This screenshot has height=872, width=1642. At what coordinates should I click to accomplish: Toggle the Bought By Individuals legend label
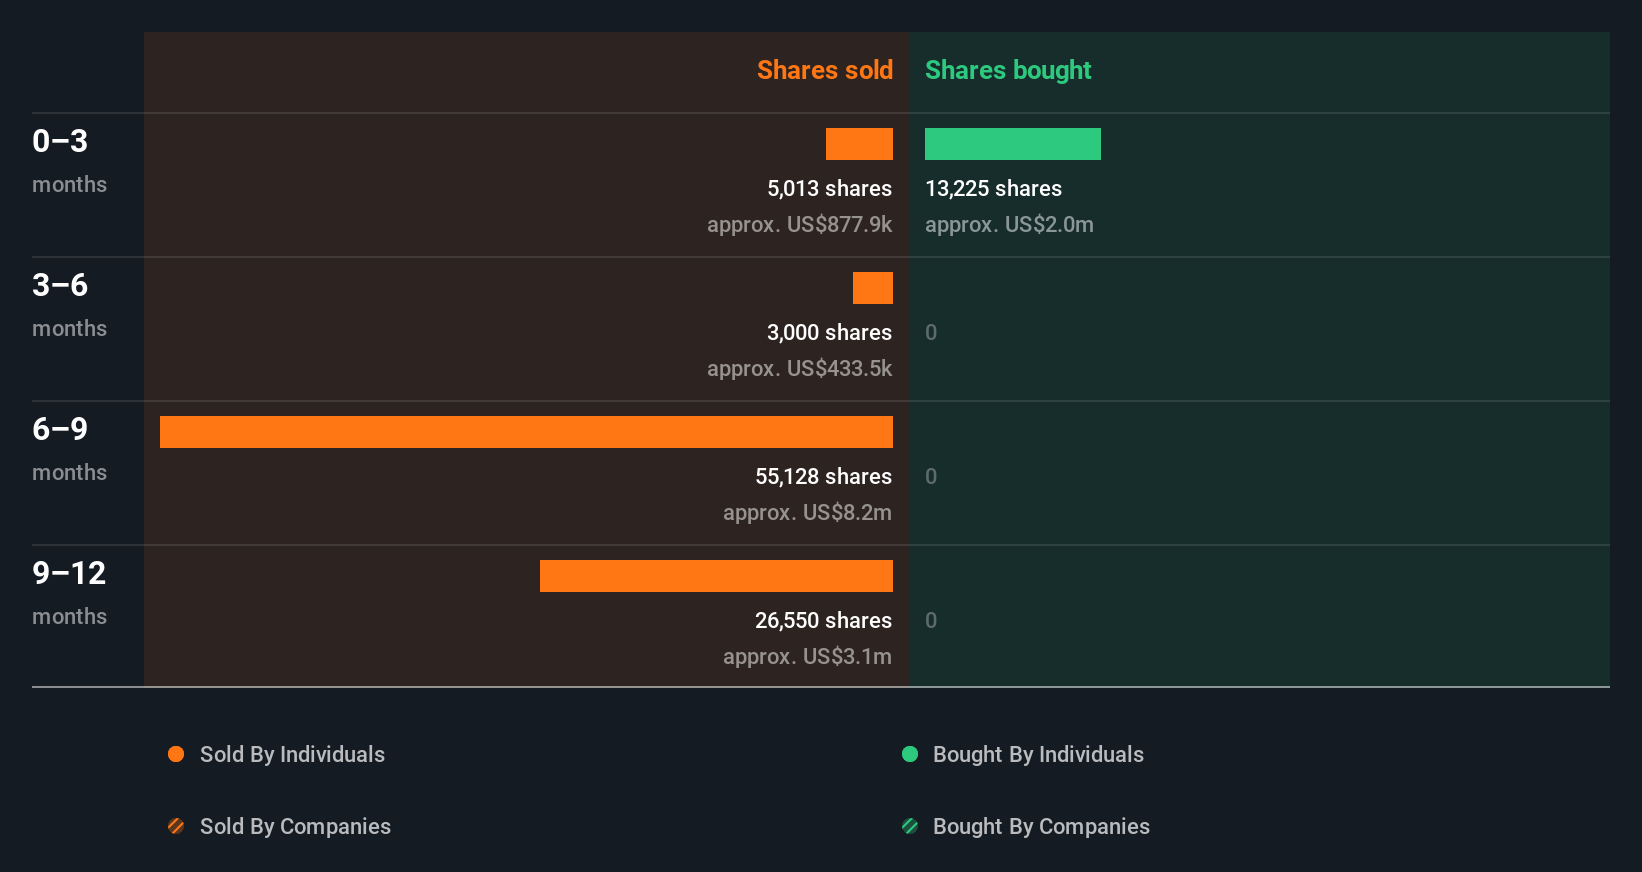(x=1038, y=755)
